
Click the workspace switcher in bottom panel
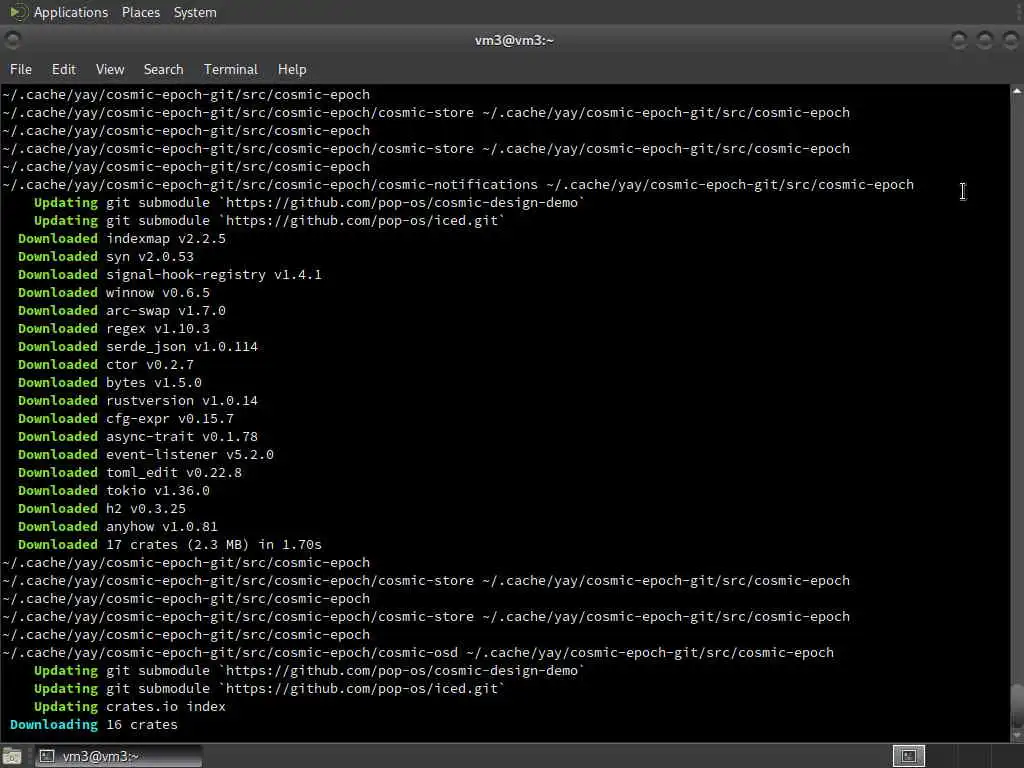tap(908, 756)
